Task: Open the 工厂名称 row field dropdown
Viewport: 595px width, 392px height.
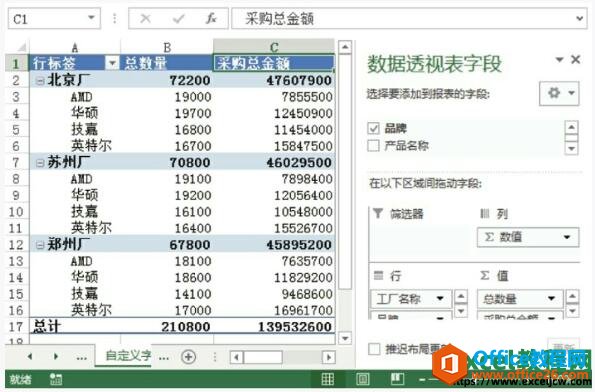Action: pyautogui.click(x=440, y=299)
